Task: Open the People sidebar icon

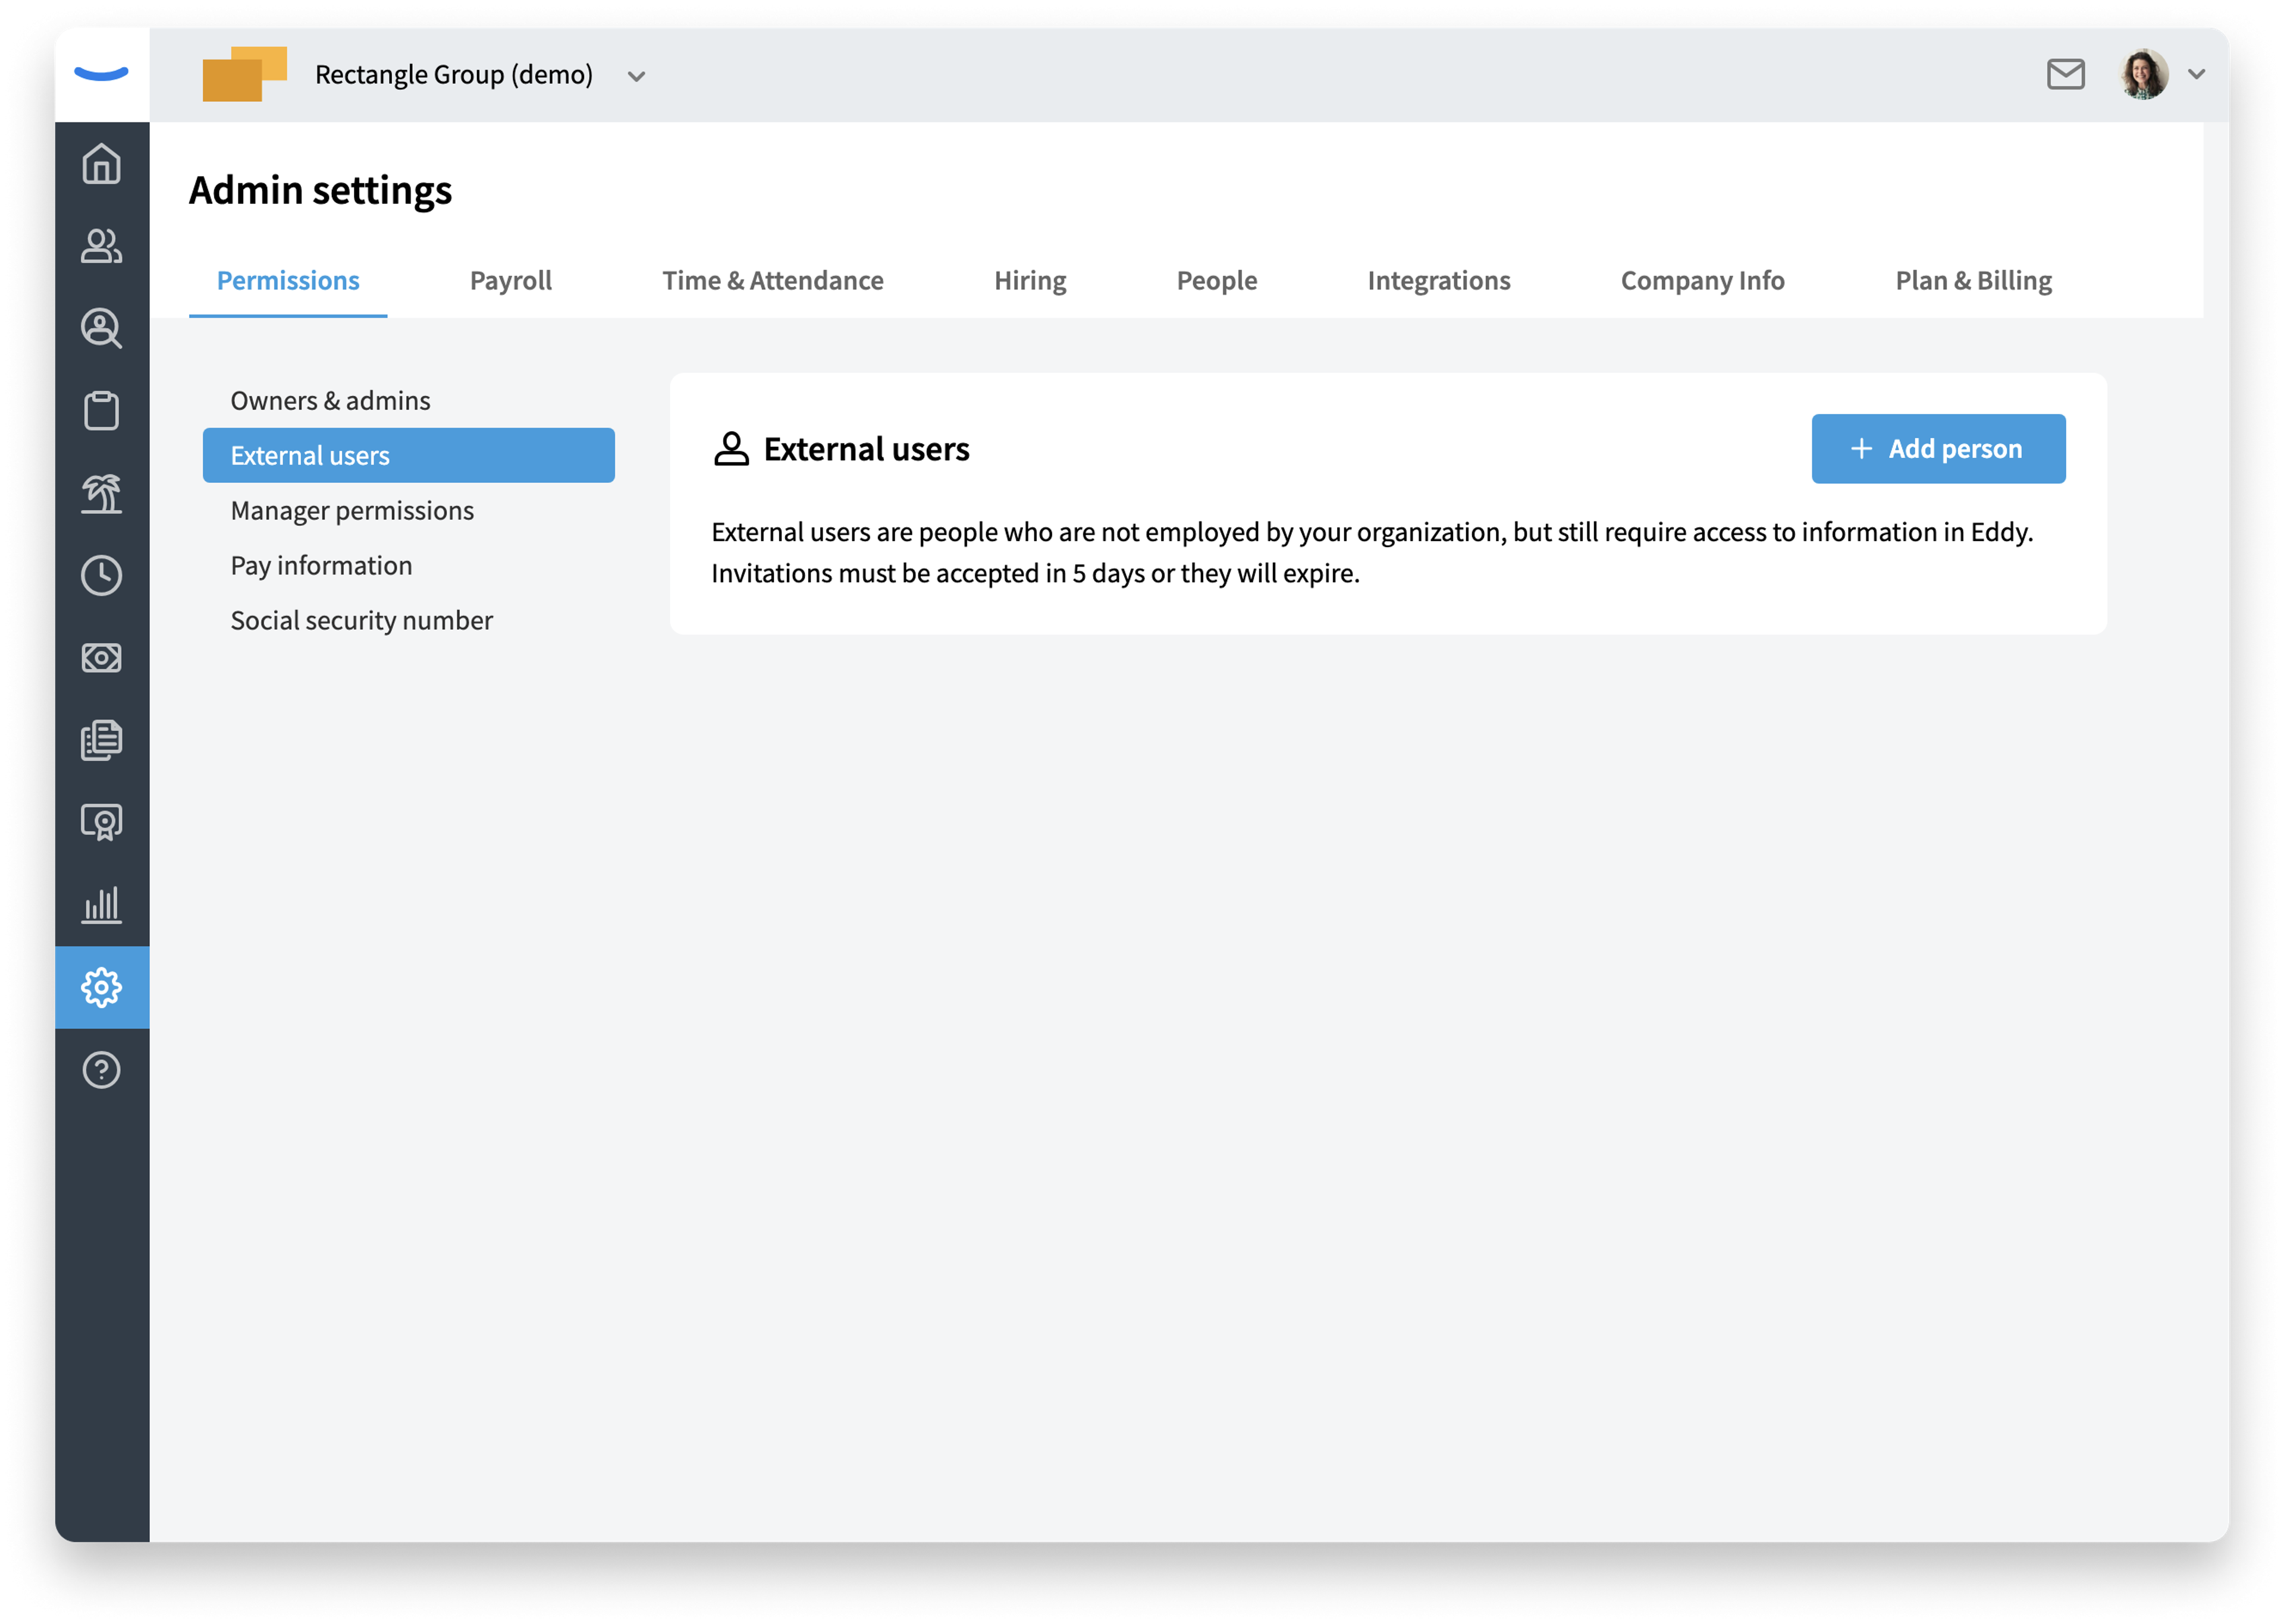Action: 101,246
